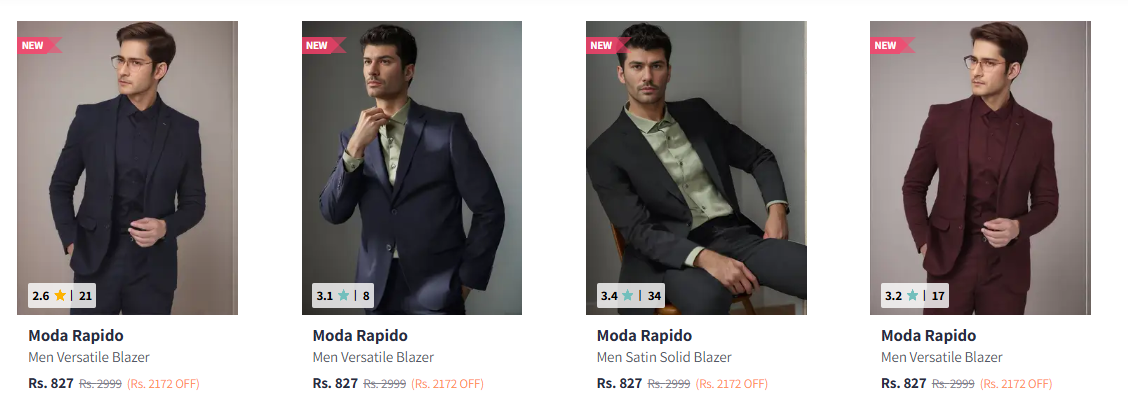Open Moda Rapido brand link of first product
This screenshot has width=1128, height=412.
point(76,336)
